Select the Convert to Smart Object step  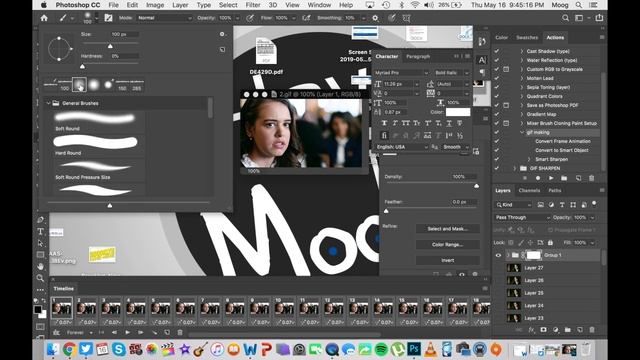[x=562, y=150]
